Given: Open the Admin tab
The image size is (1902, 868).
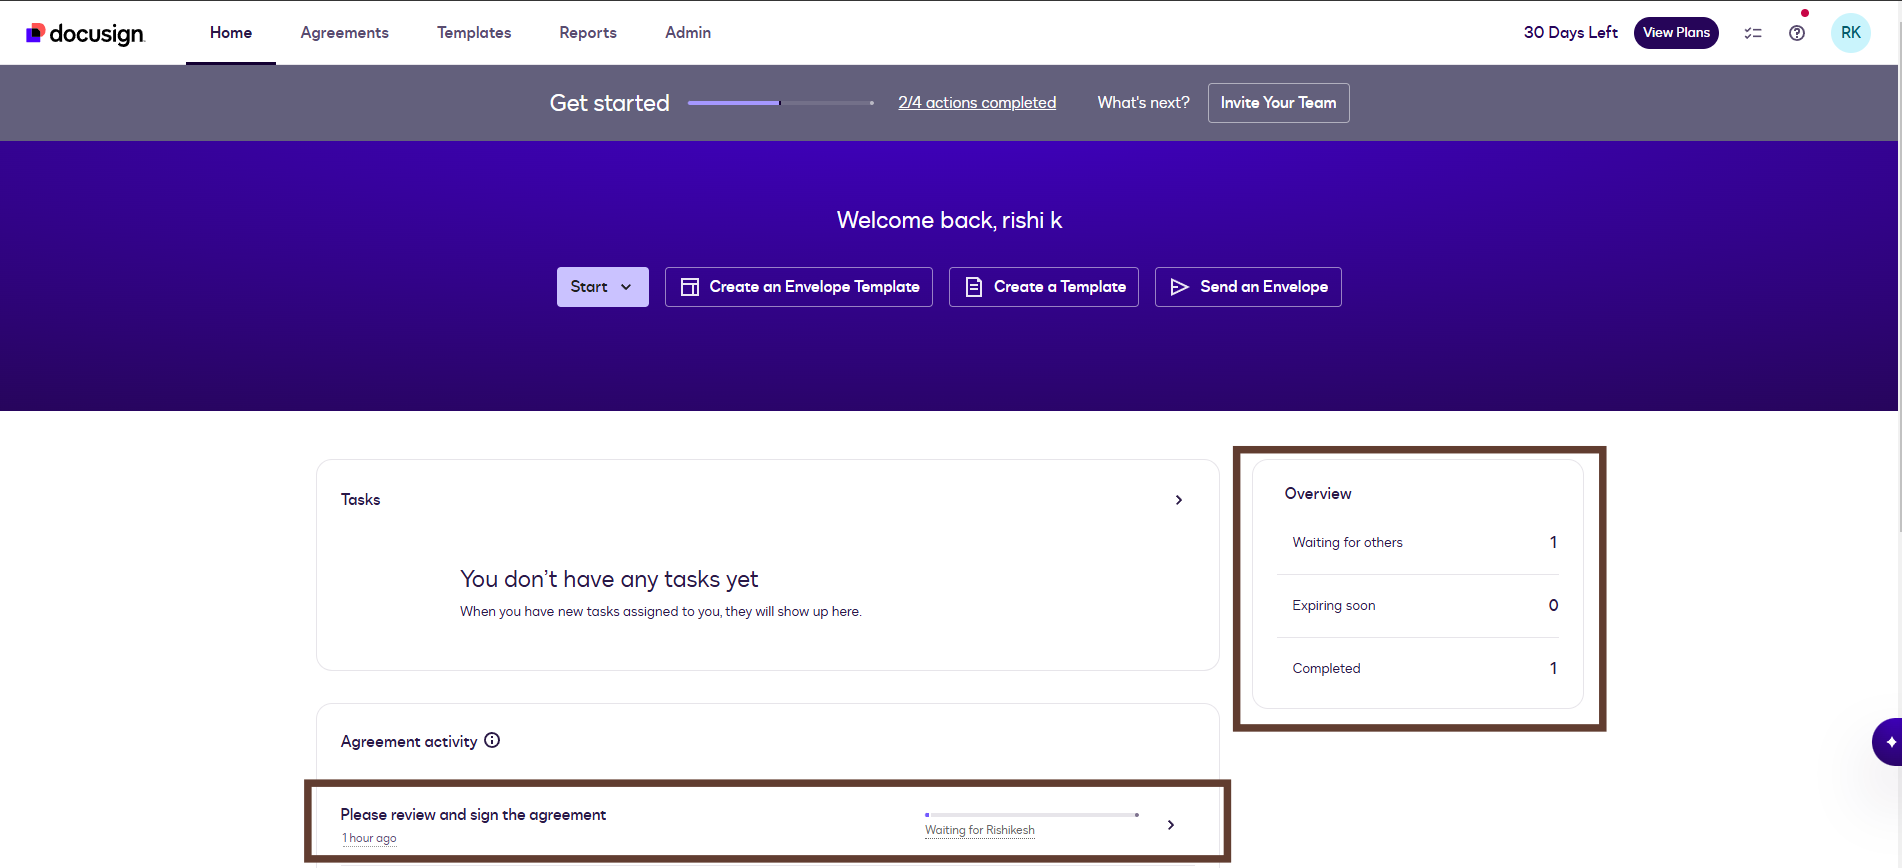Looking at the screenshot, I should coord(688,33).
